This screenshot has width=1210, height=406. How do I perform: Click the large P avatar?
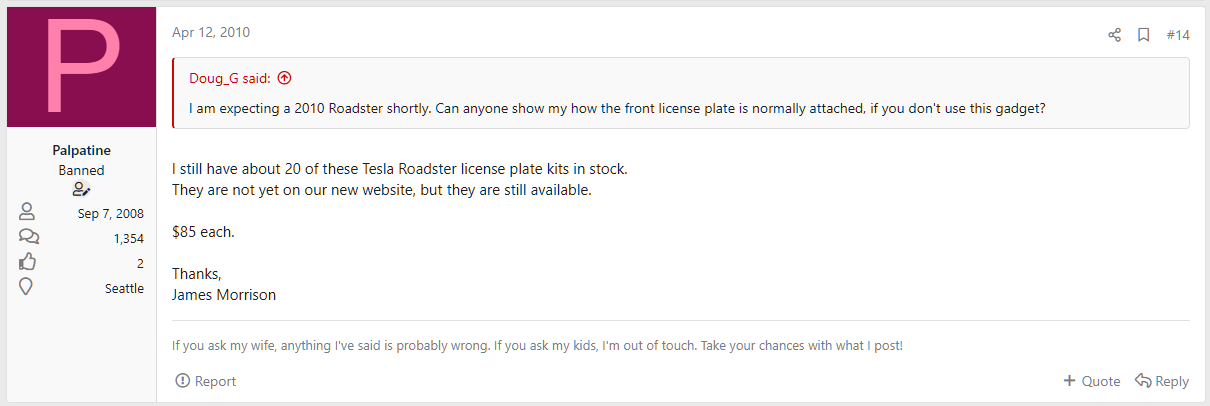tap(82, 67)
